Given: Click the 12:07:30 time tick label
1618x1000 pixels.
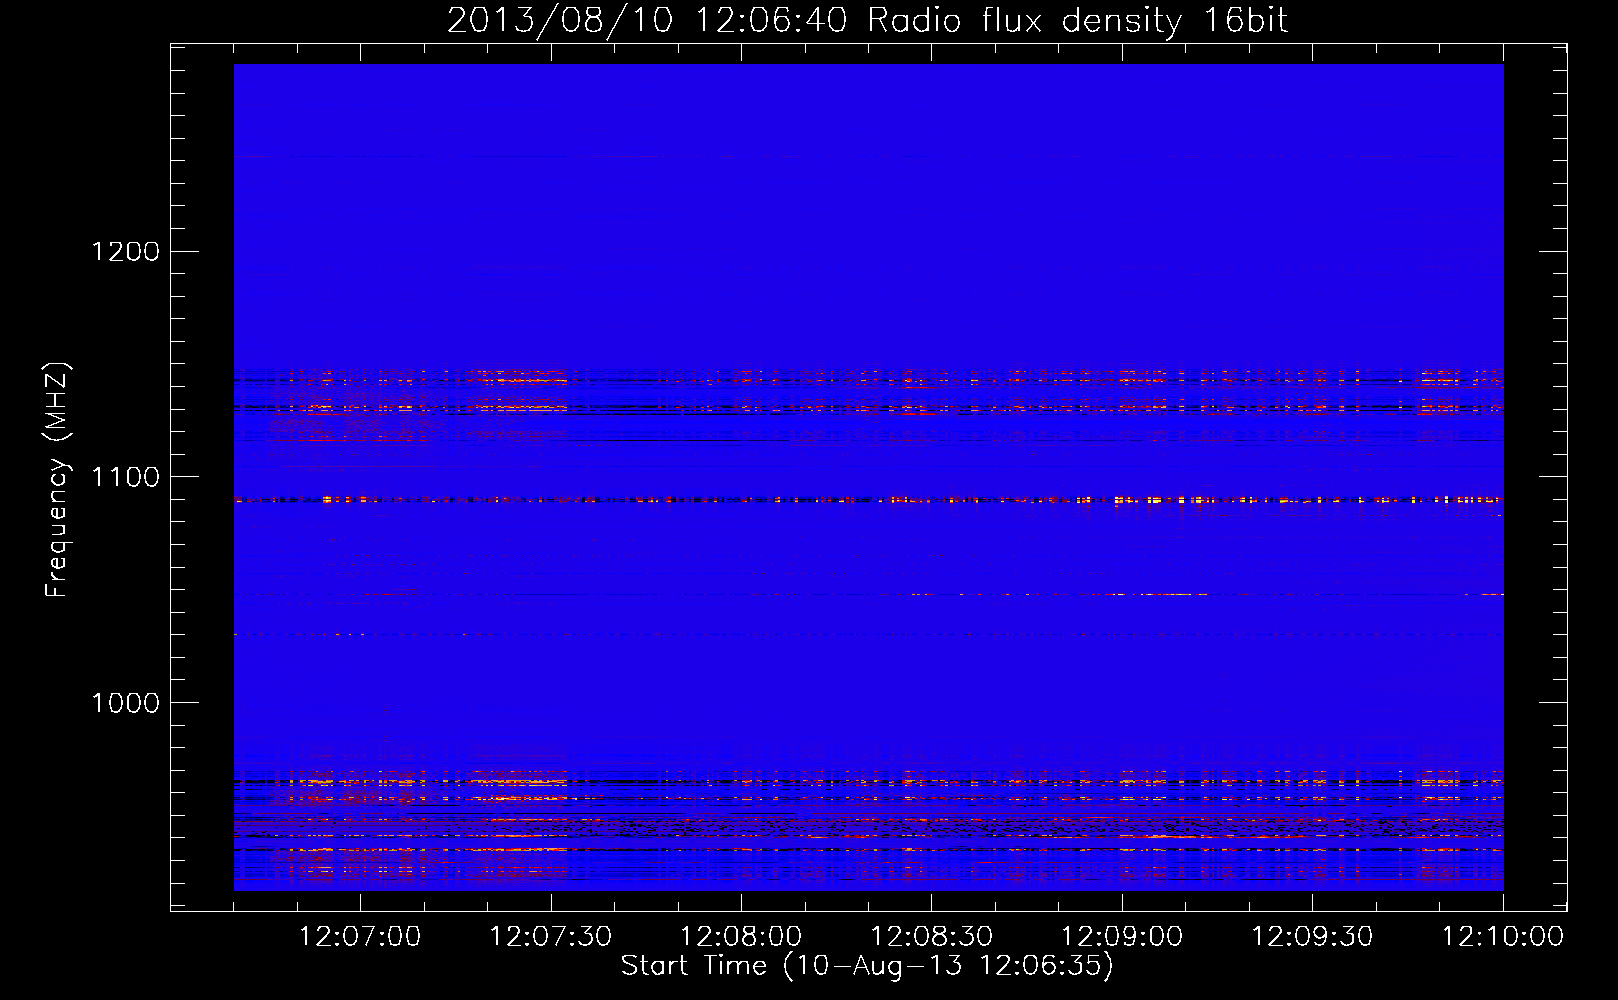Looking at the screenshot, I should (x=551, y=937).
